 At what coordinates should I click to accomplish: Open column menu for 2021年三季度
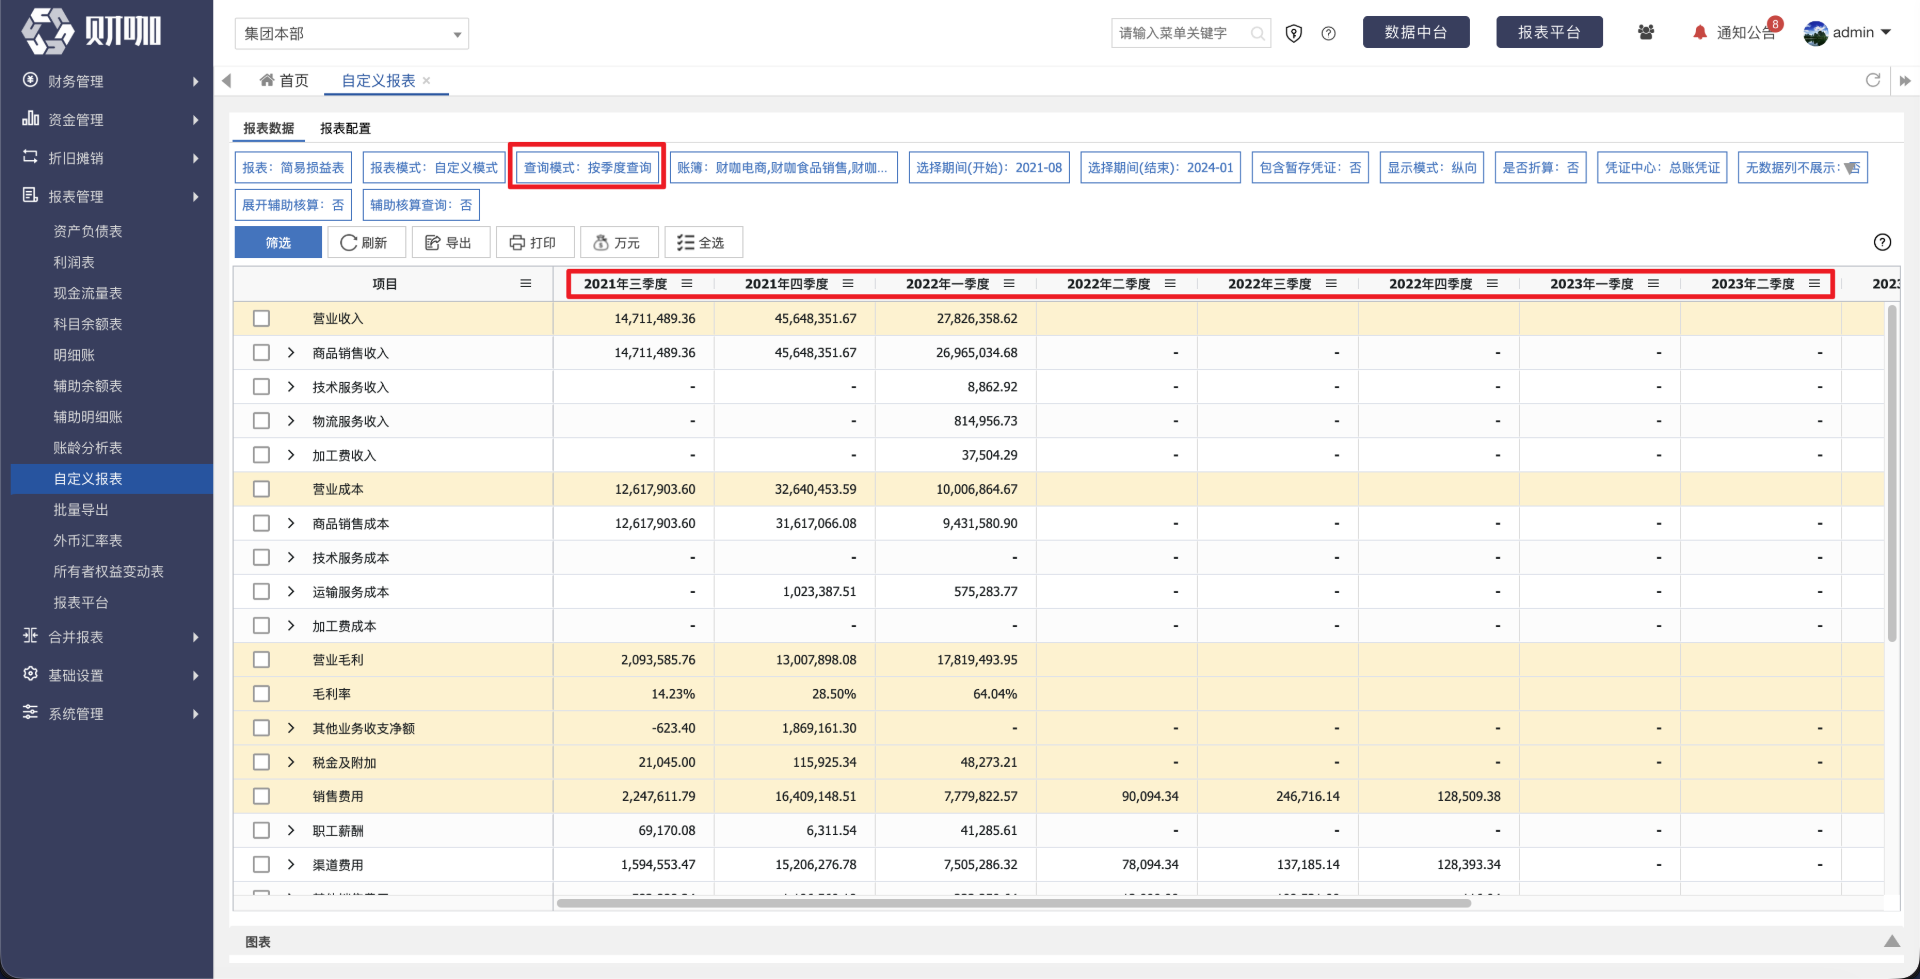pos(687,284)
